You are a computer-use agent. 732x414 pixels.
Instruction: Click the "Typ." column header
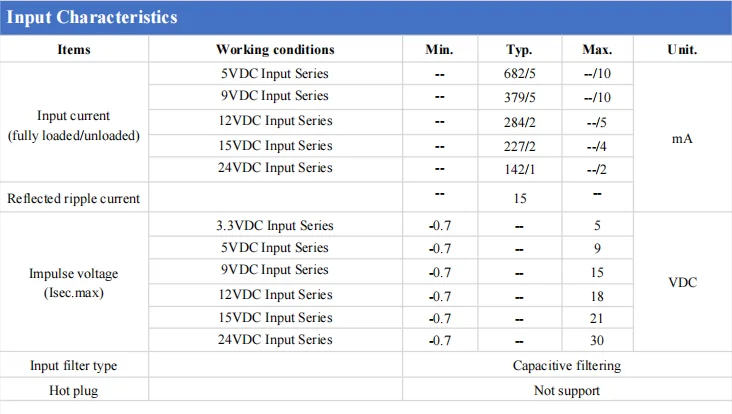tap(520, 49)
